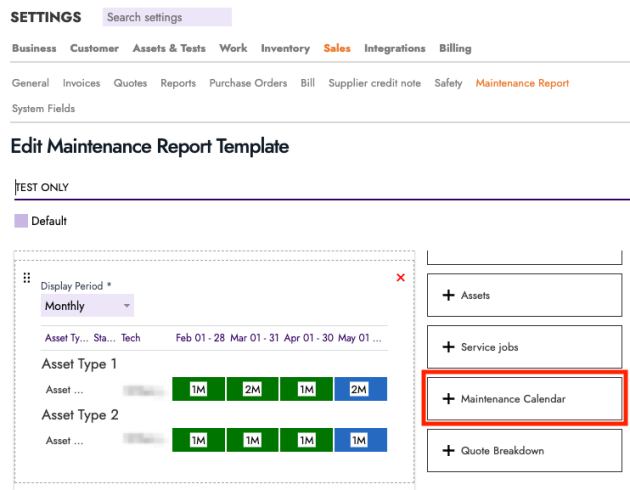Viewport: 630px width, 490px height.
Task: Go to Invoices sub-tab
Action: [x=81, y=83]
